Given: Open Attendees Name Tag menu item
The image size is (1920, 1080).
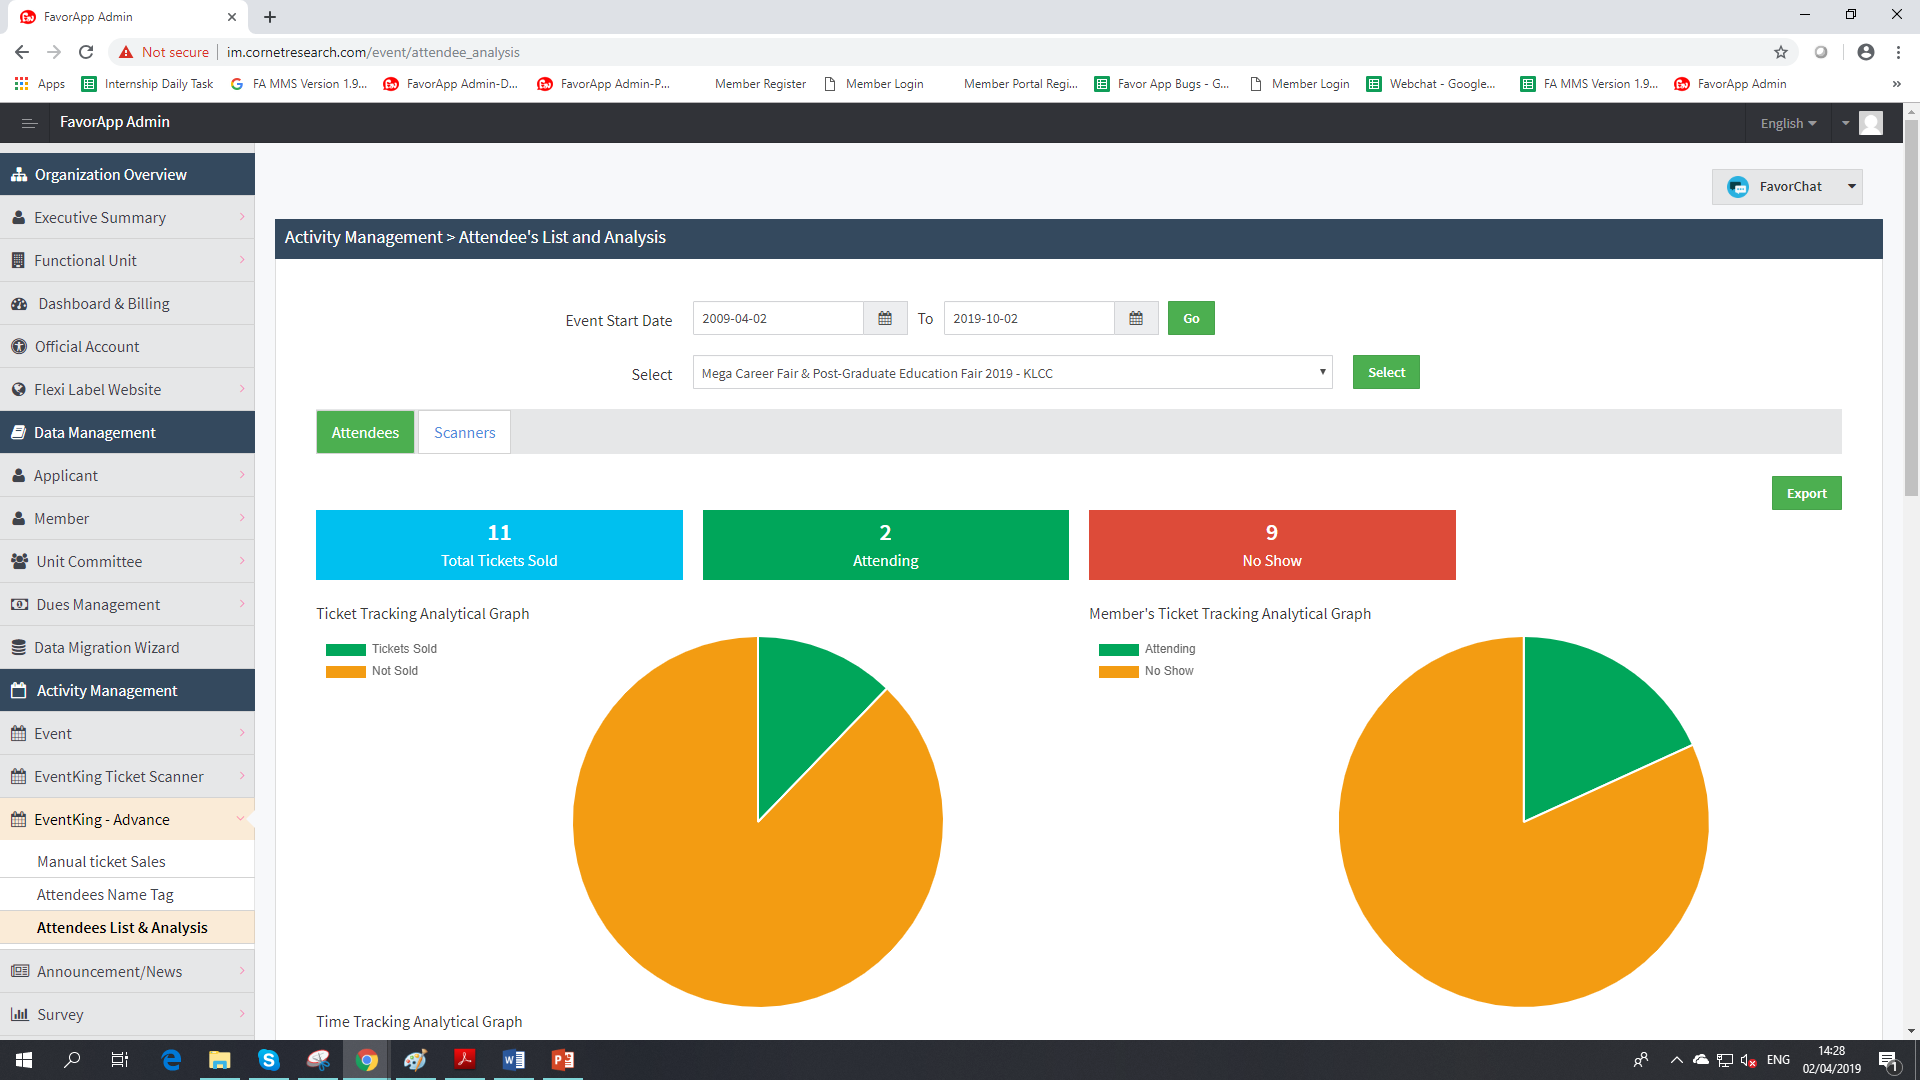Looking at the screenshot, I should click(105, 894).
